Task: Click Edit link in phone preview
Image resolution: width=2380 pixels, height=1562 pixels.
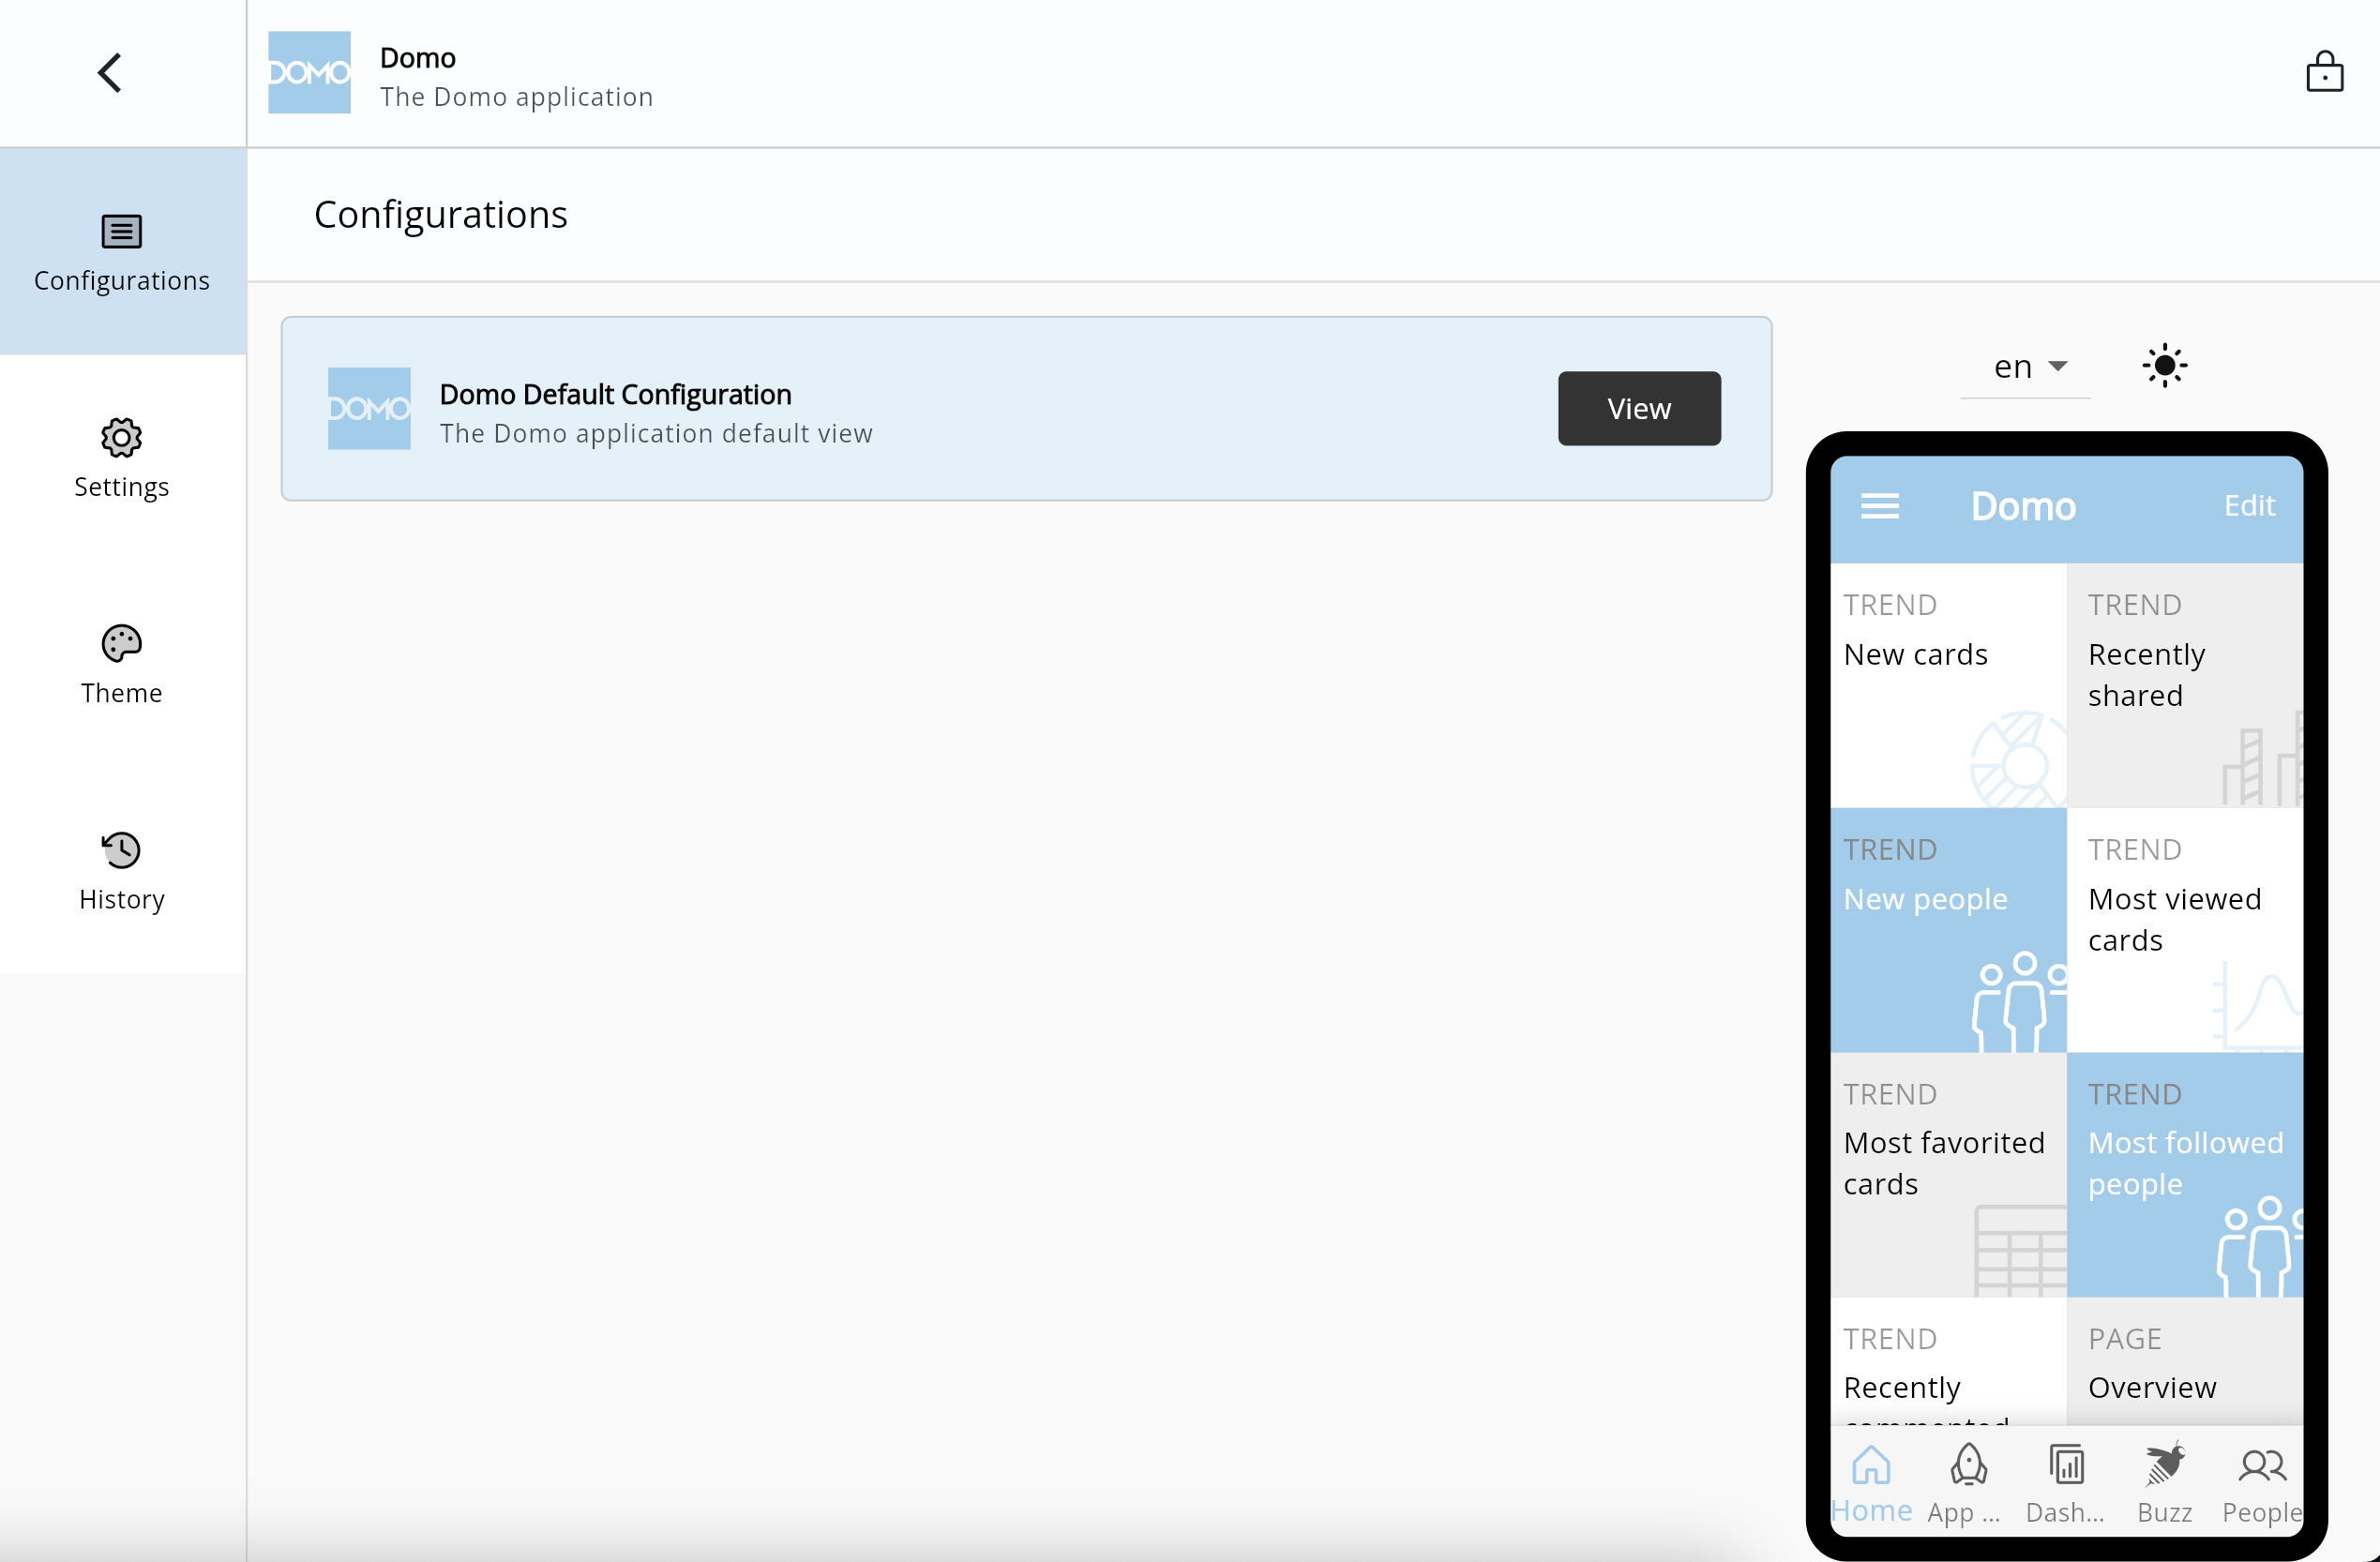Action: point(2248,506)
